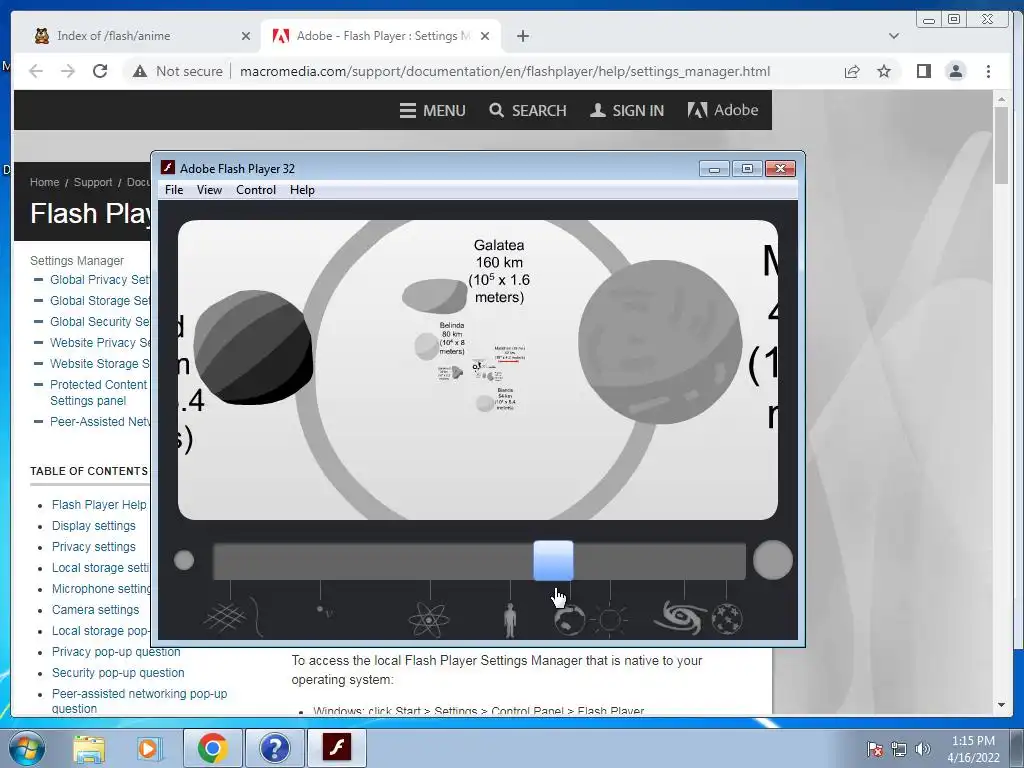Click the atom icon on scale bar
1024x768 pixels.
tap(429, 618)
